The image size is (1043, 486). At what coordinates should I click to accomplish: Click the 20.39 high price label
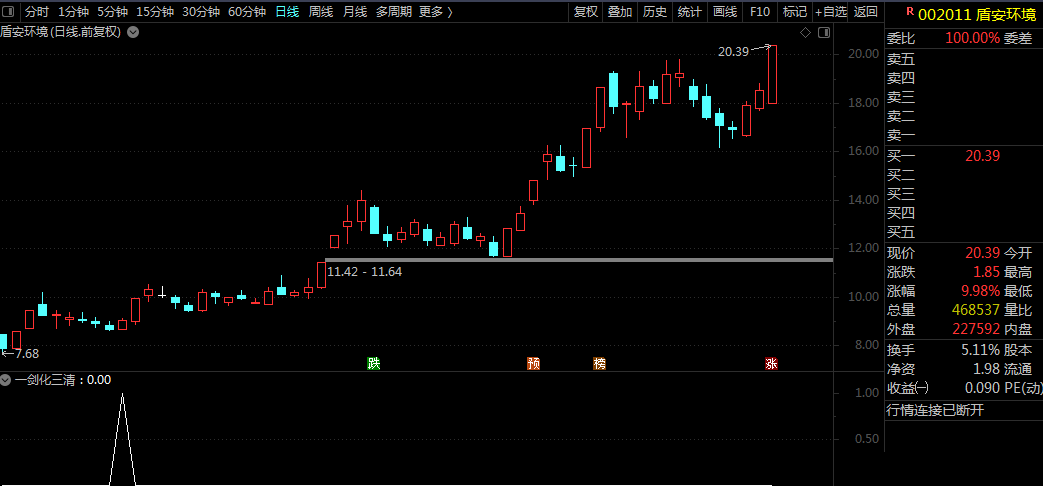click(x=734, y=51)
